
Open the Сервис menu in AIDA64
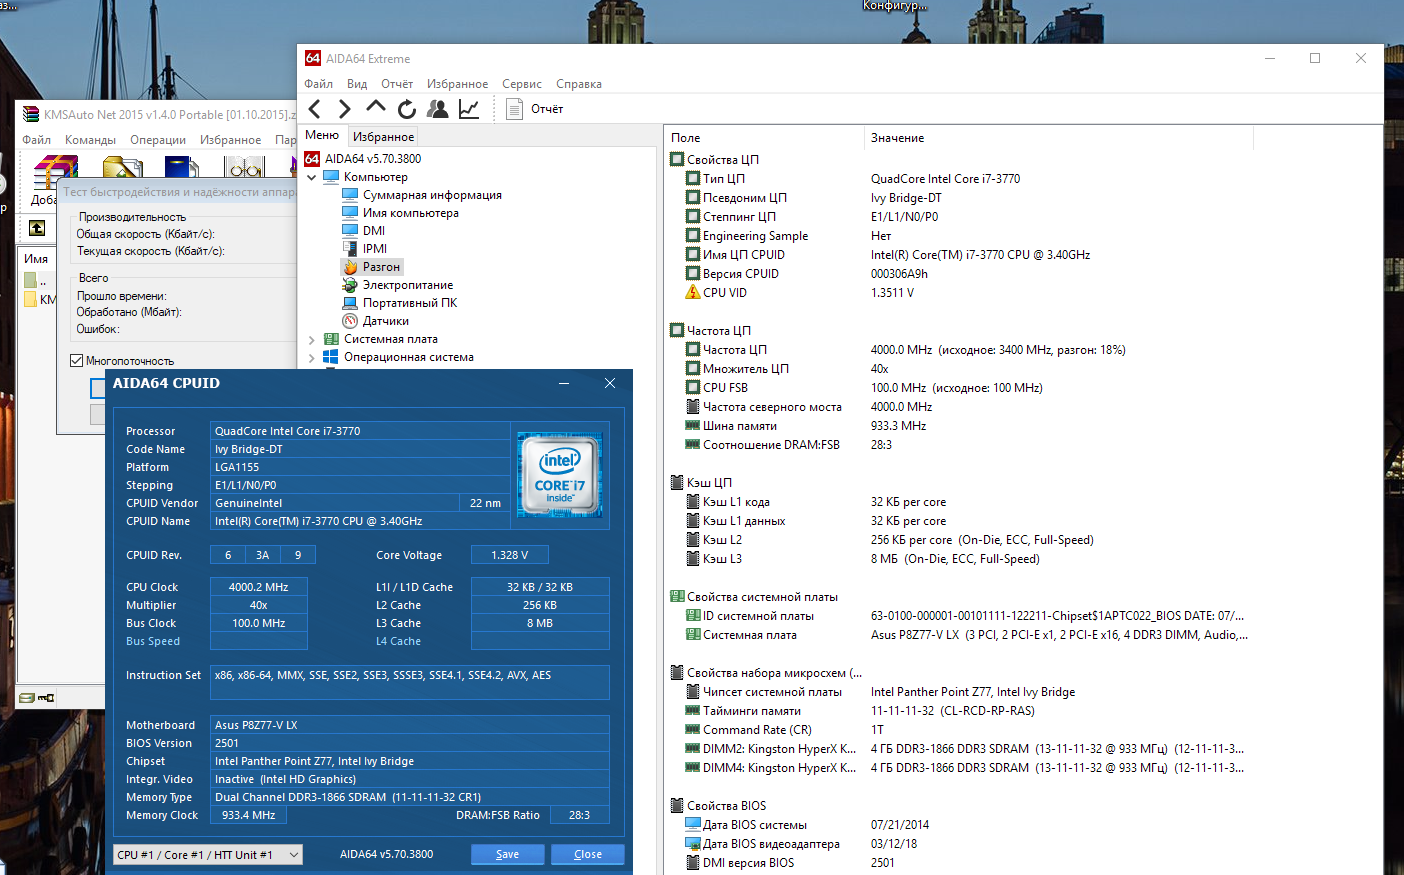pos(522,84)
